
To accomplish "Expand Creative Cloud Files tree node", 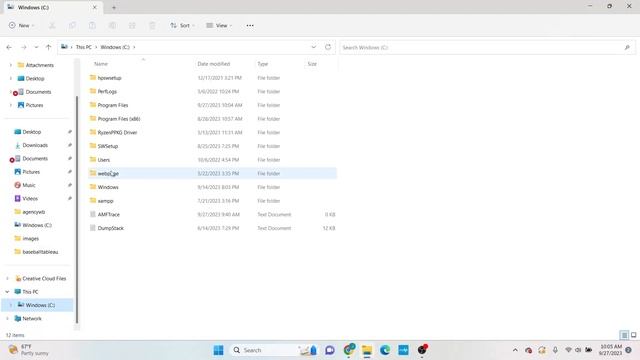I will tap(7, 278).
